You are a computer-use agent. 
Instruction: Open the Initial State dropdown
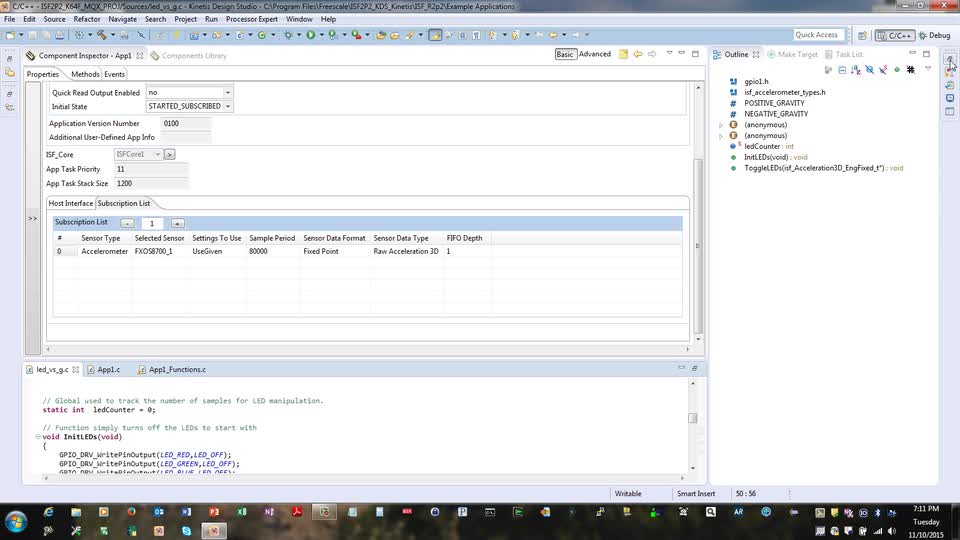coord(228,106)
